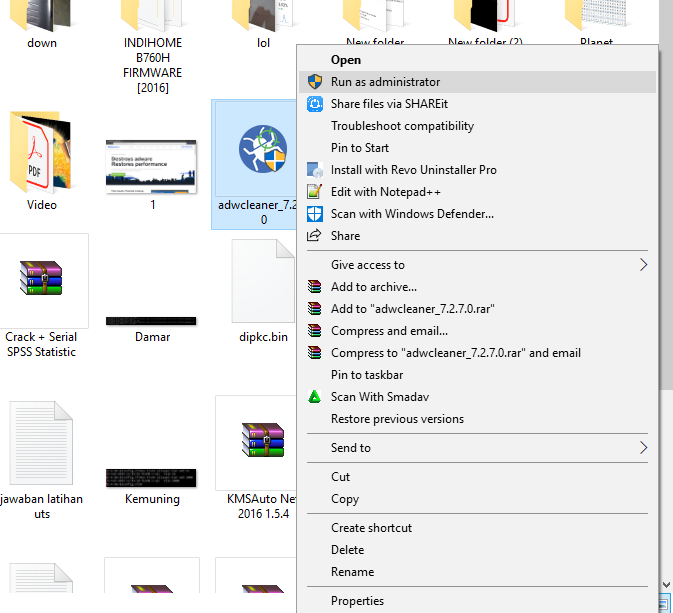Click the Run as administrator shield icon
The image size is (673, 613).
coord(315,82)
